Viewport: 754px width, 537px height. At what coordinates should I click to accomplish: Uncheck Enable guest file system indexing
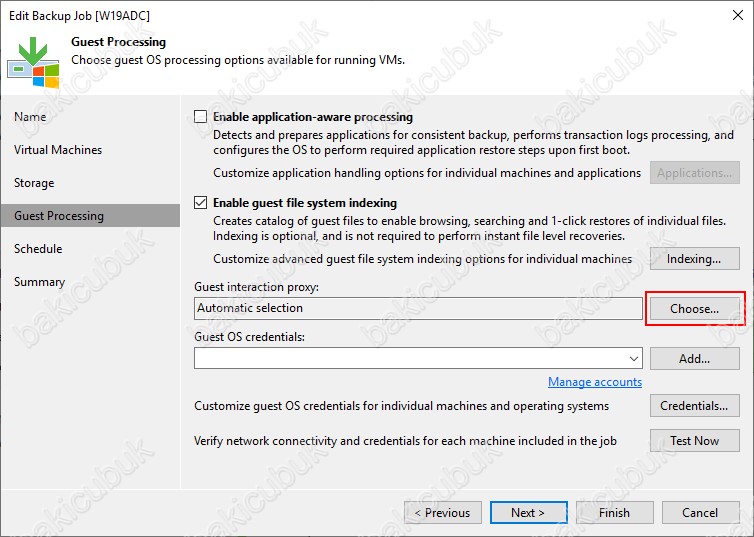tap(201, 203)
